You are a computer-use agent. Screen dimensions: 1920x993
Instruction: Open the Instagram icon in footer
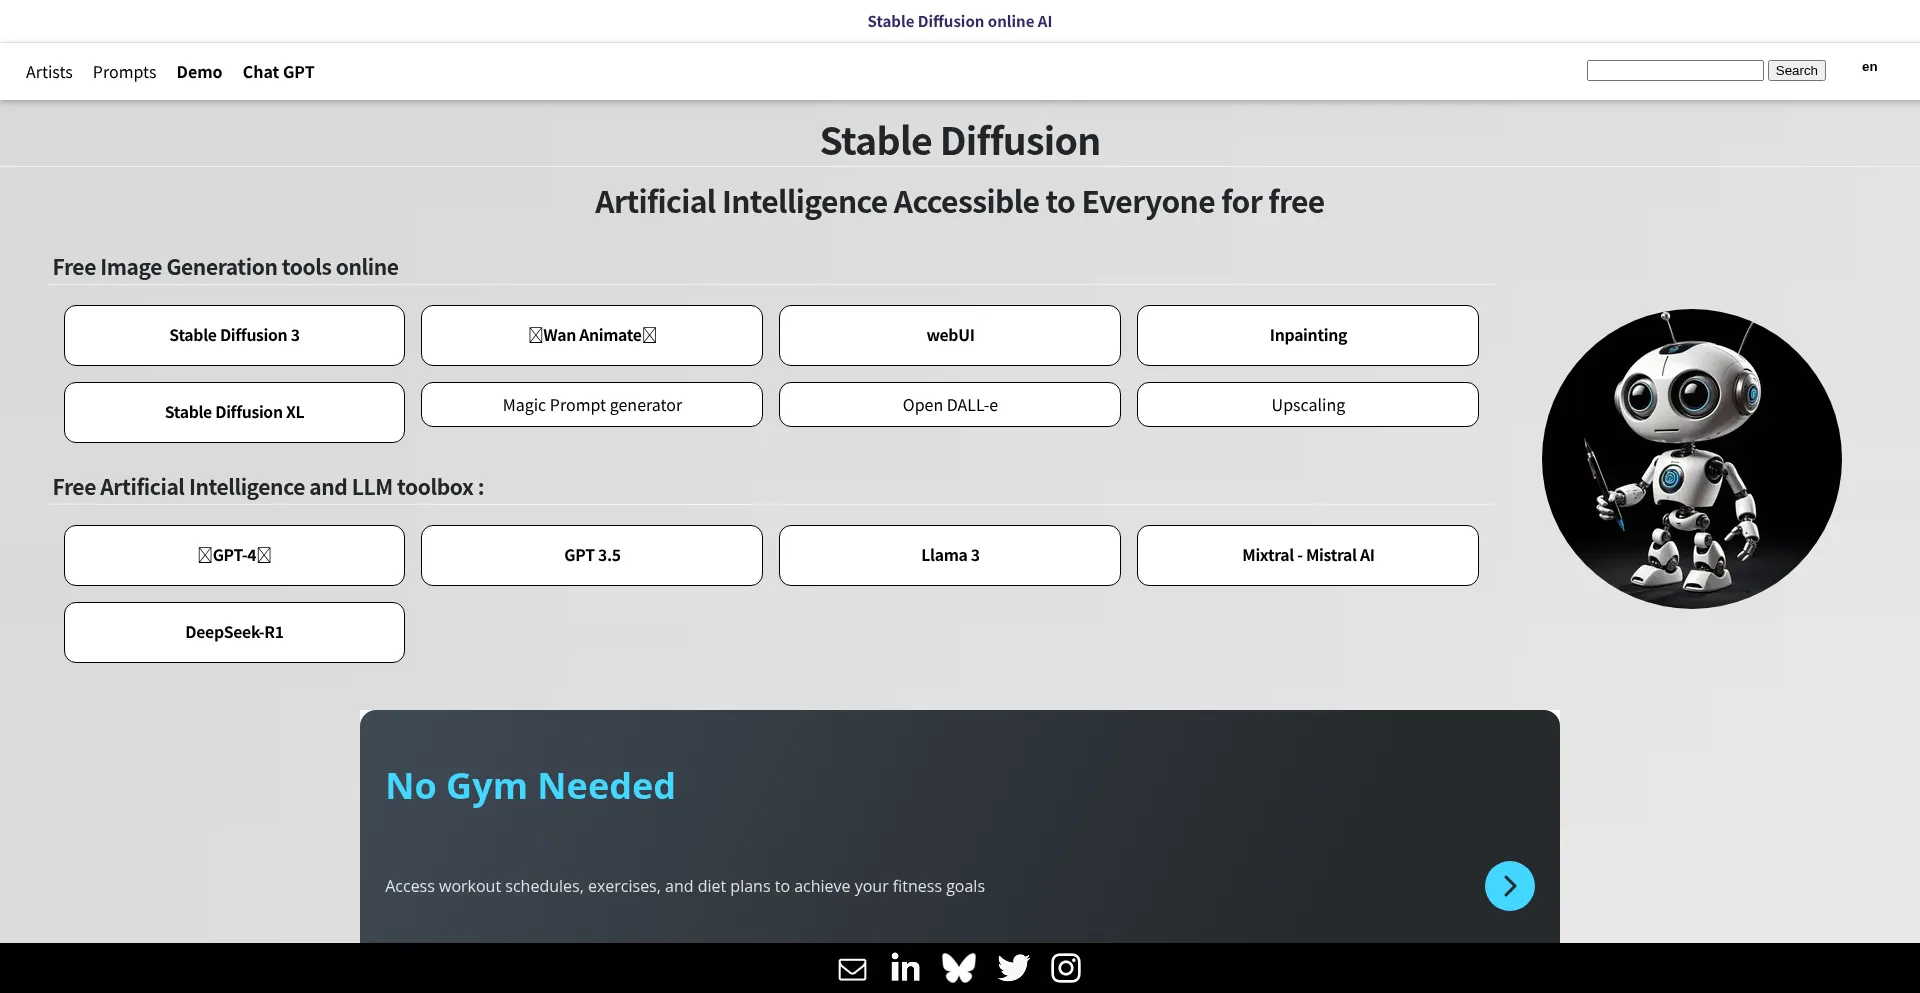tap(1066, 968)
